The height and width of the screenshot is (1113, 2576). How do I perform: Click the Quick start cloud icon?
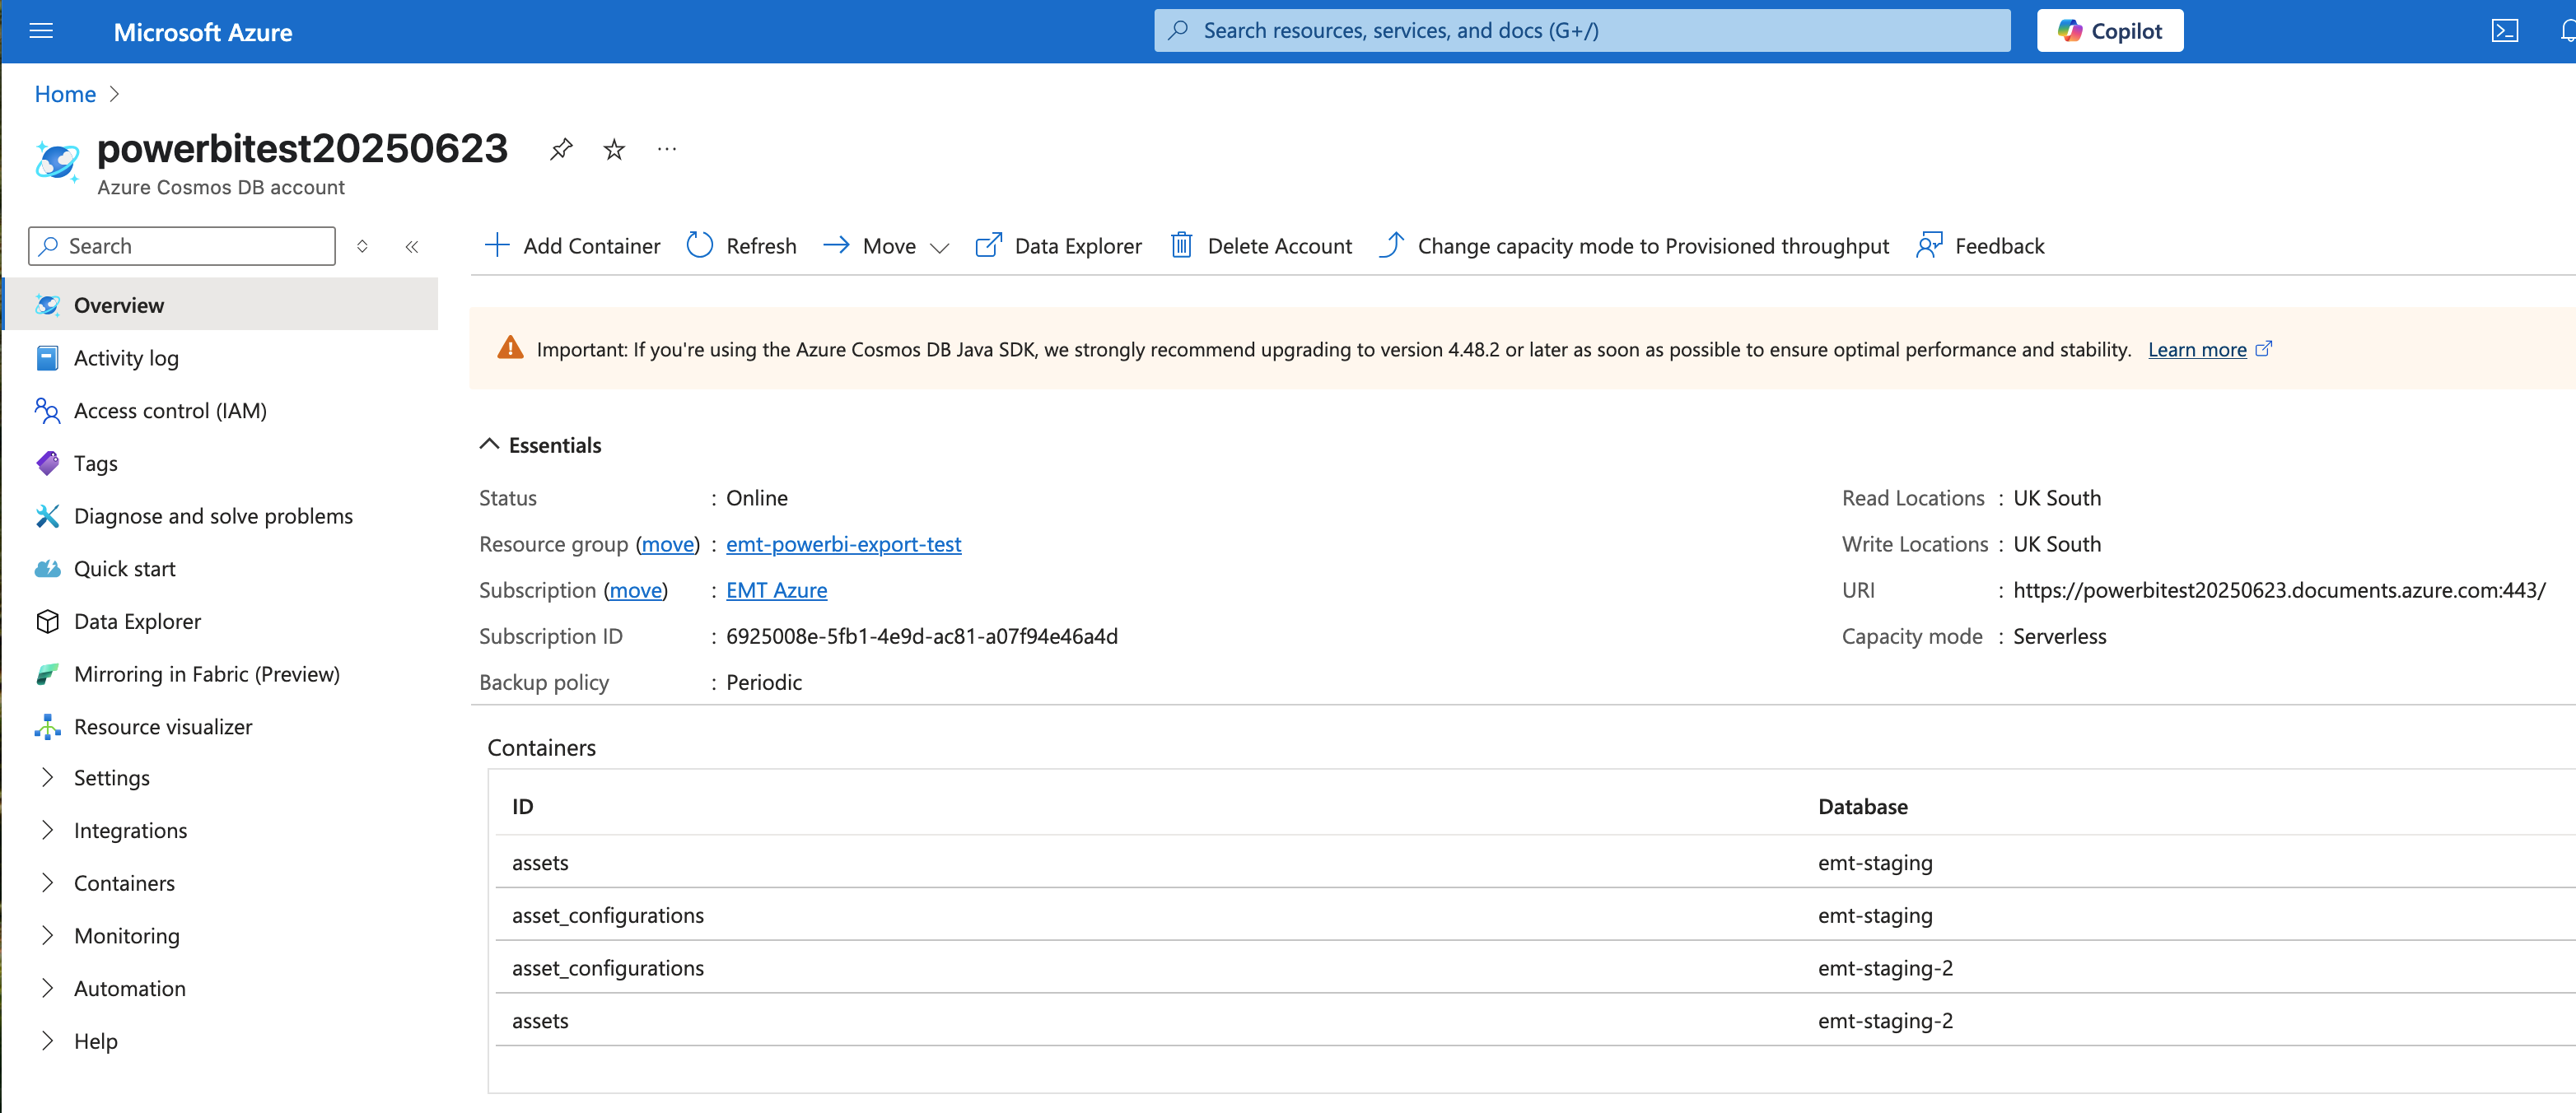(x=47, y=569)
